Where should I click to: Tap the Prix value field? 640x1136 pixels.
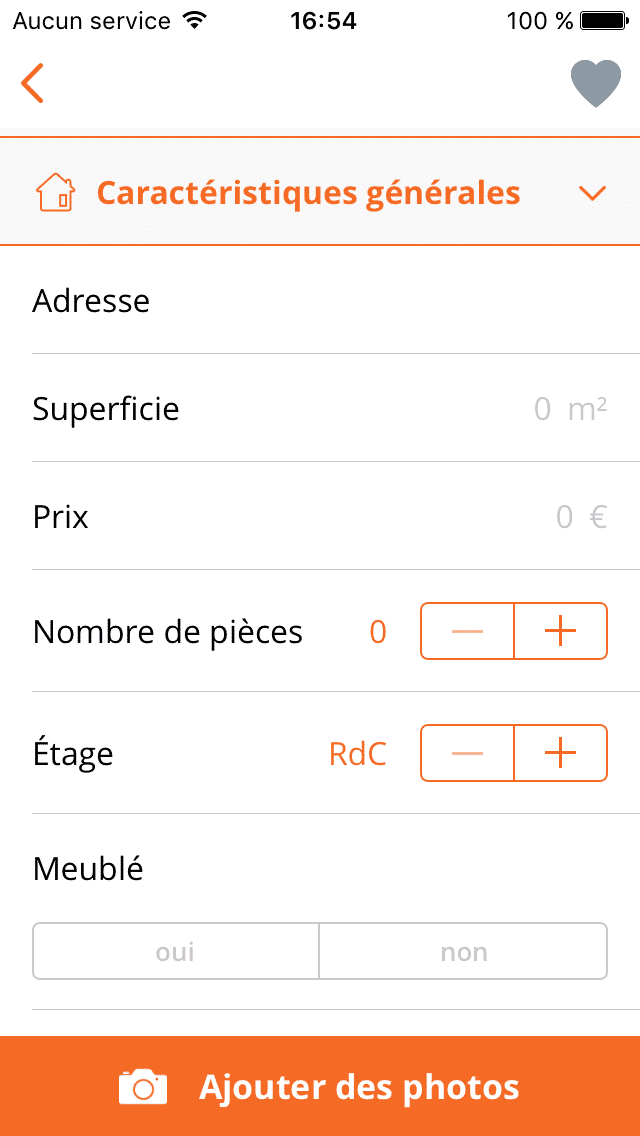tap(564, 517)
